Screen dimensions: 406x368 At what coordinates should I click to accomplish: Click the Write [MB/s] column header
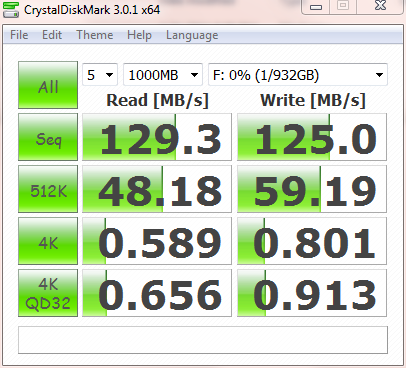(x=313, y=100)
